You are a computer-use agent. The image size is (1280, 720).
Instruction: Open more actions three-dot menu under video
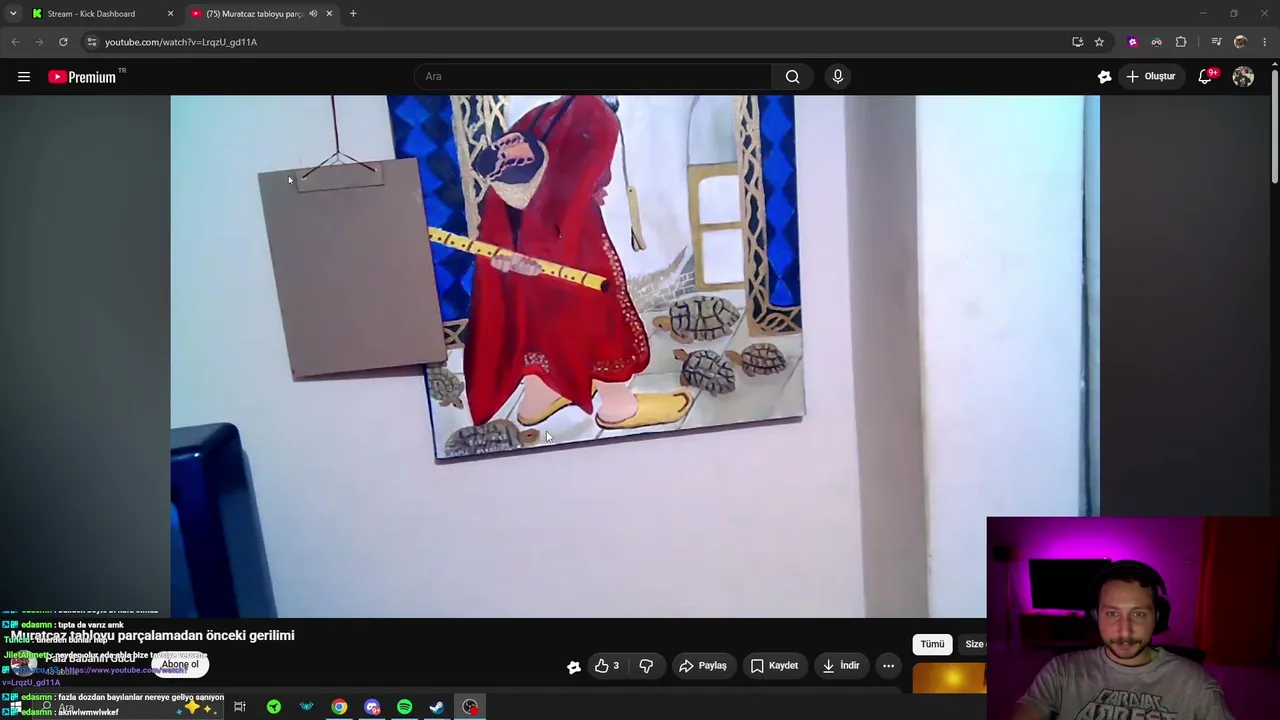pos(888,666)
